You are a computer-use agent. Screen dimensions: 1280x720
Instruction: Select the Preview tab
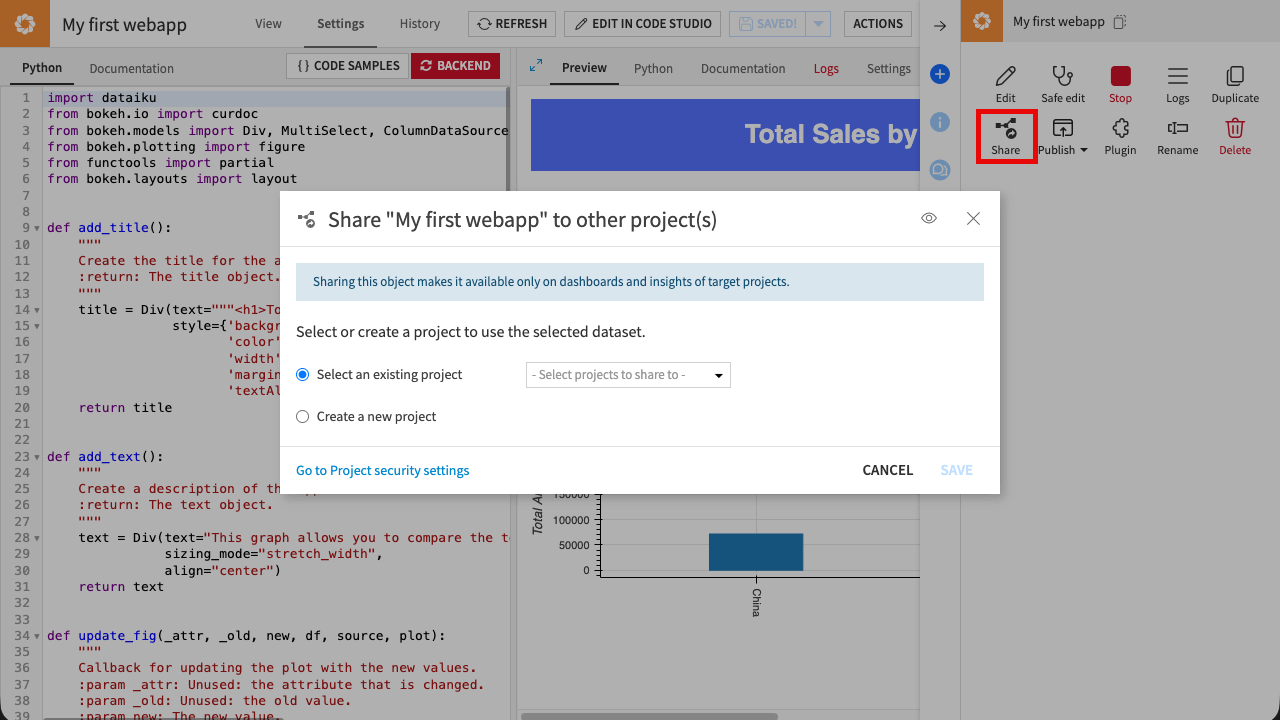pos(584,68)
